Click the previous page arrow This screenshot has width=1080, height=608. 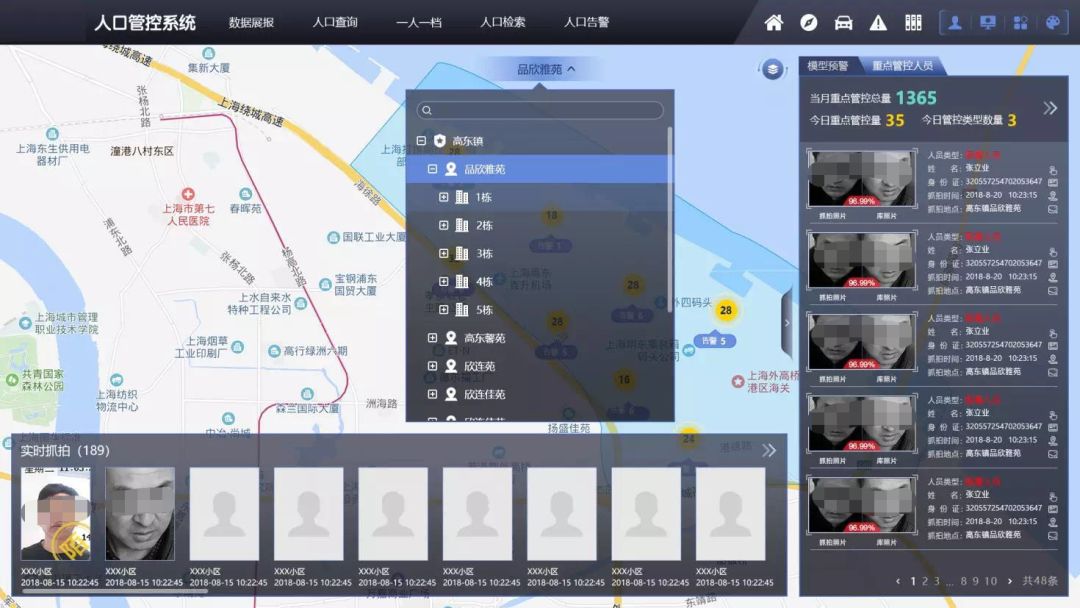[x=898, y=582]
